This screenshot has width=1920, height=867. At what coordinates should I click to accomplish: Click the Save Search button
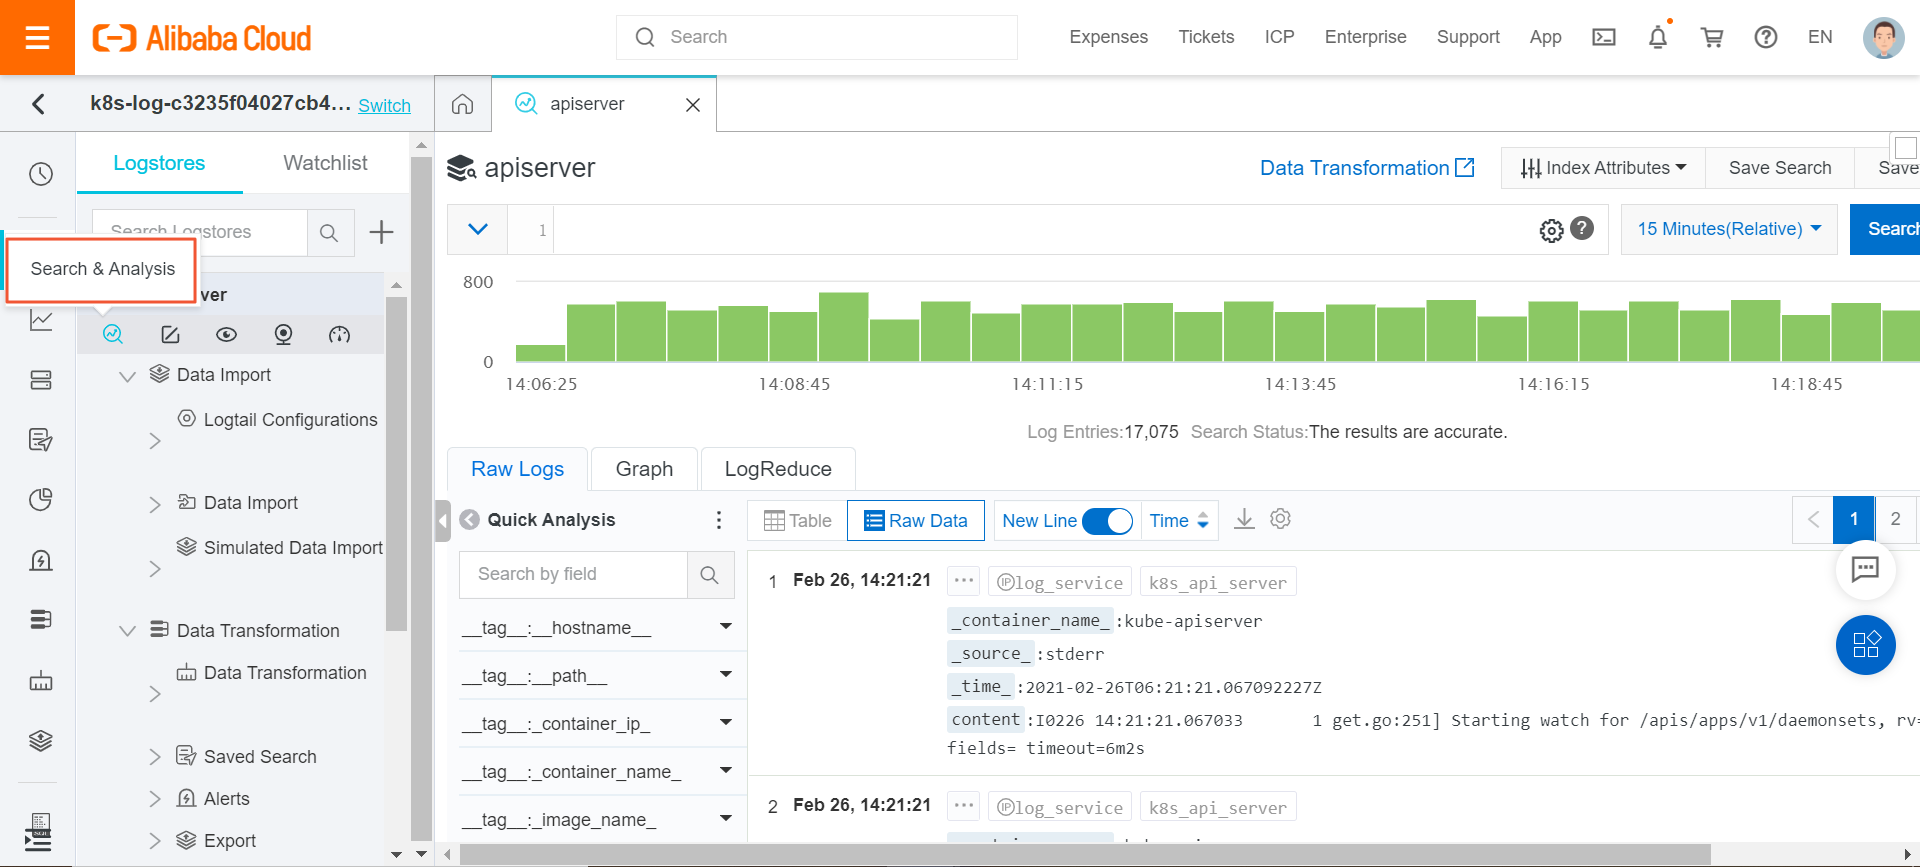(1780, 168)
